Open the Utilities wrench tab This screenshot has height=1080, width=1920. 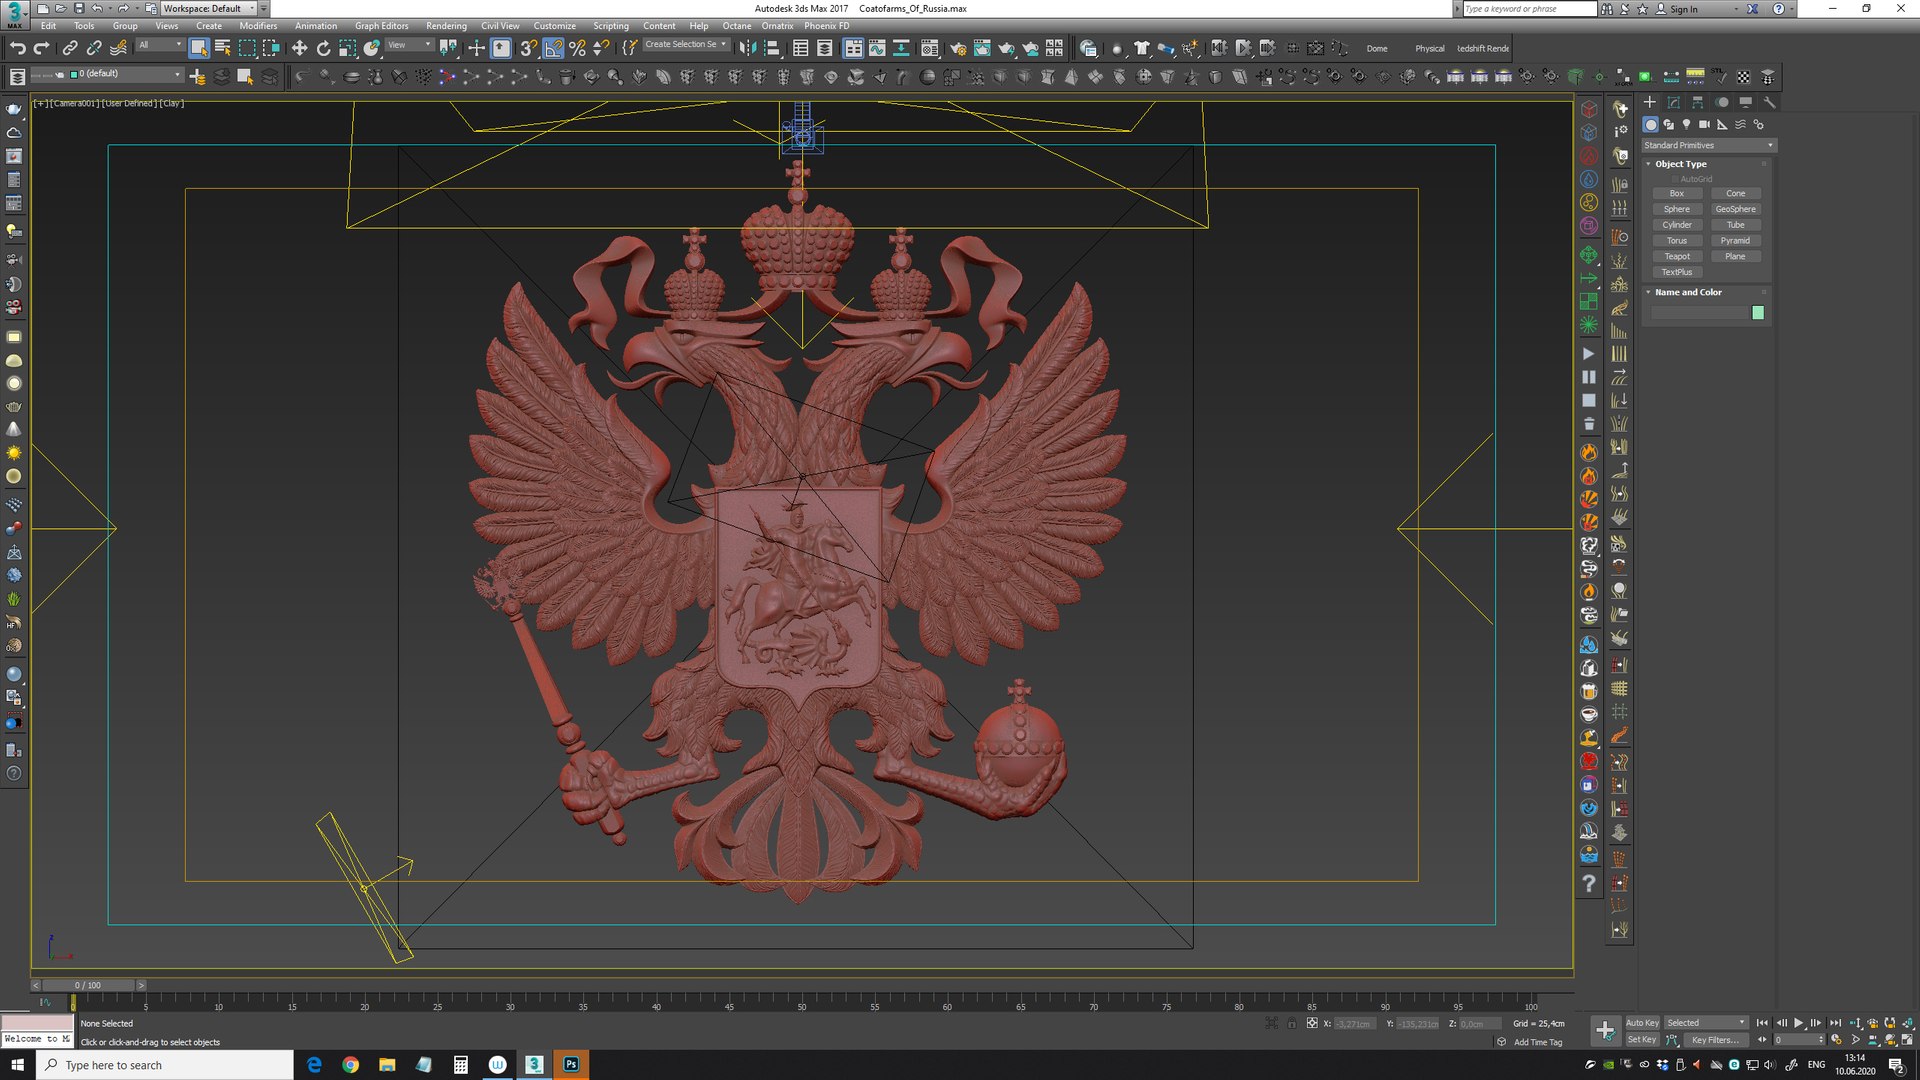[1769, 102]
